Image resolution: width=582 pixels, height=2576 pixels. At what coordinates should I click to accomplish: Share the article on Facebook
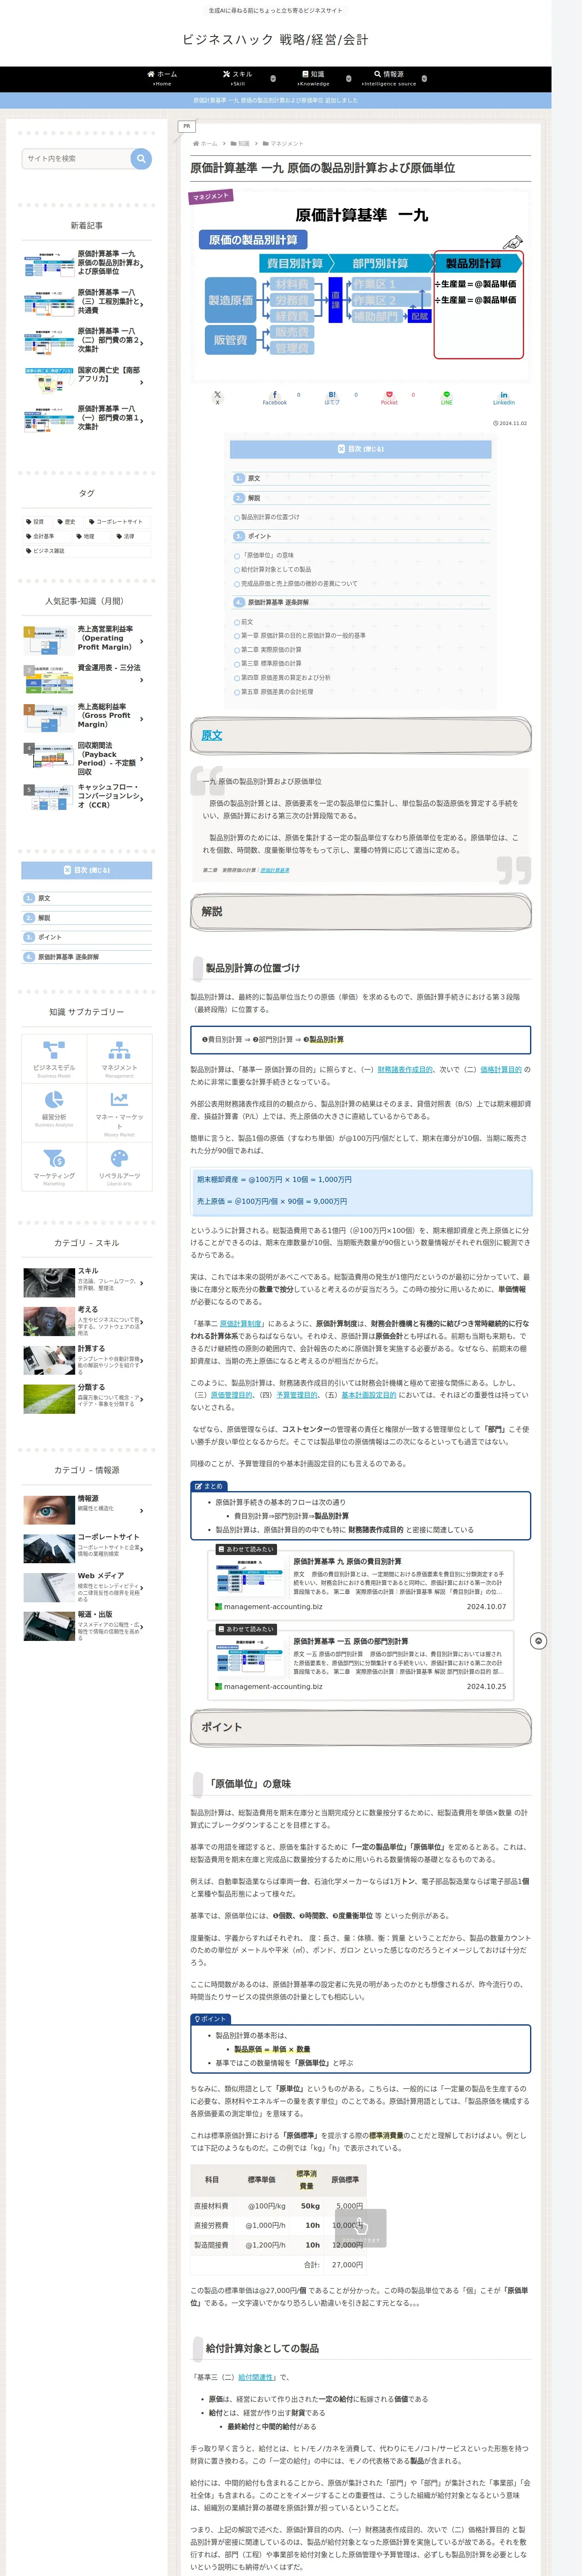coord(275,398)
